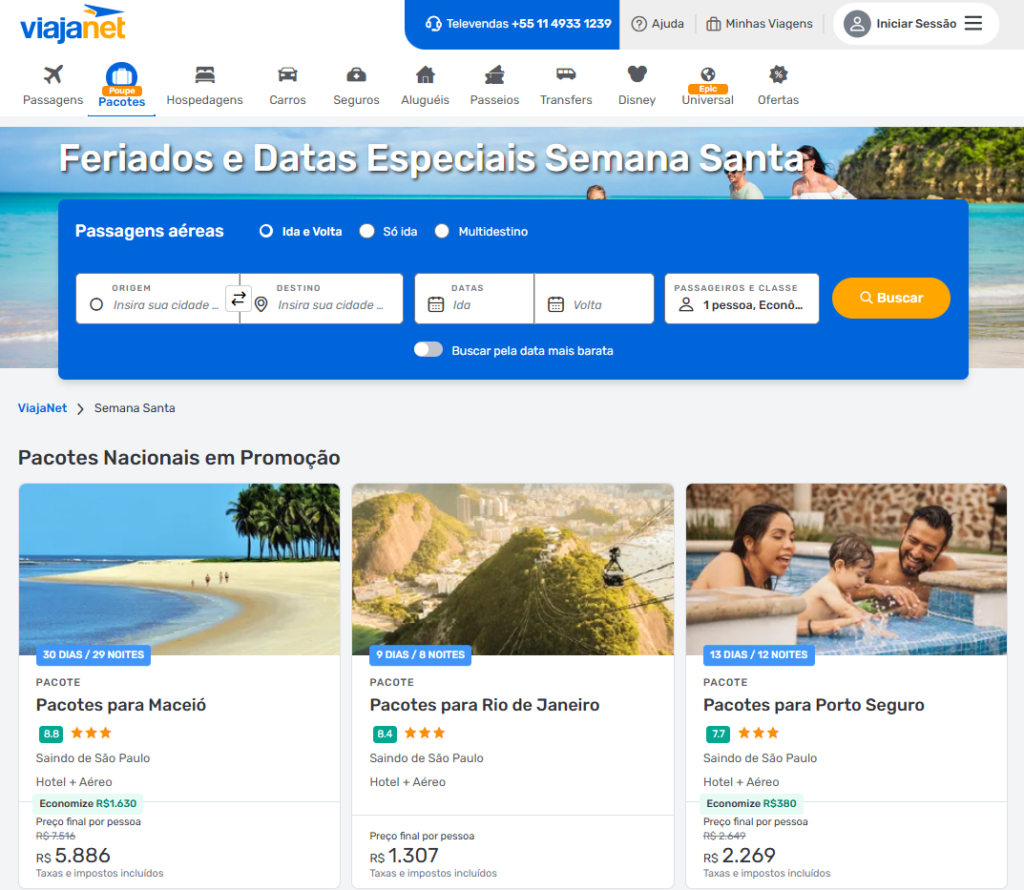Viewport: 1024px width, 890px height.
Task: Choose the Multidestino radio option
Action: coord(442,231)
